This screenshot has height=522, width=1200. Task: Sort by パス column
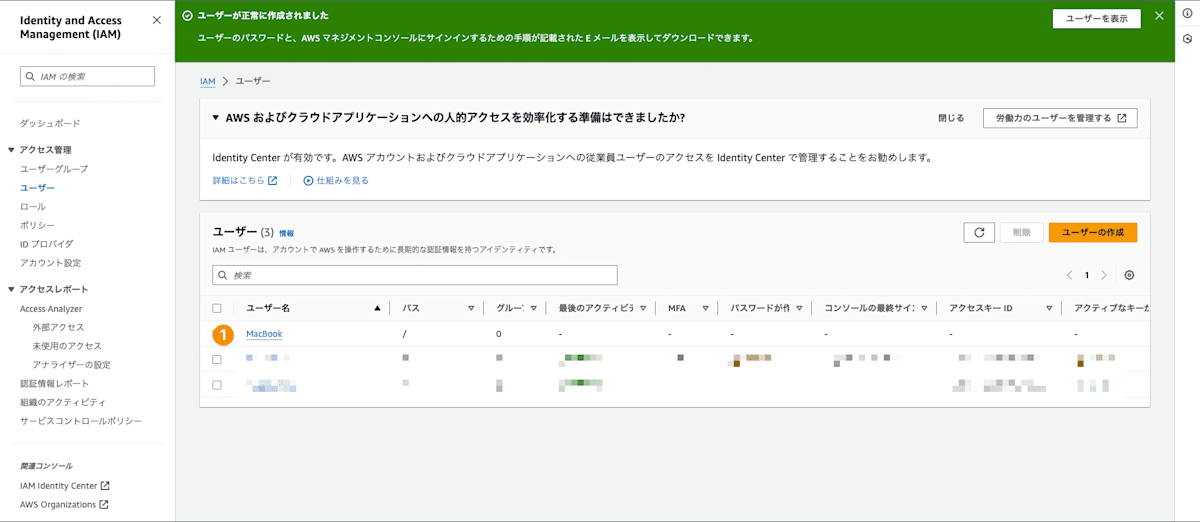tap(471, 308)
